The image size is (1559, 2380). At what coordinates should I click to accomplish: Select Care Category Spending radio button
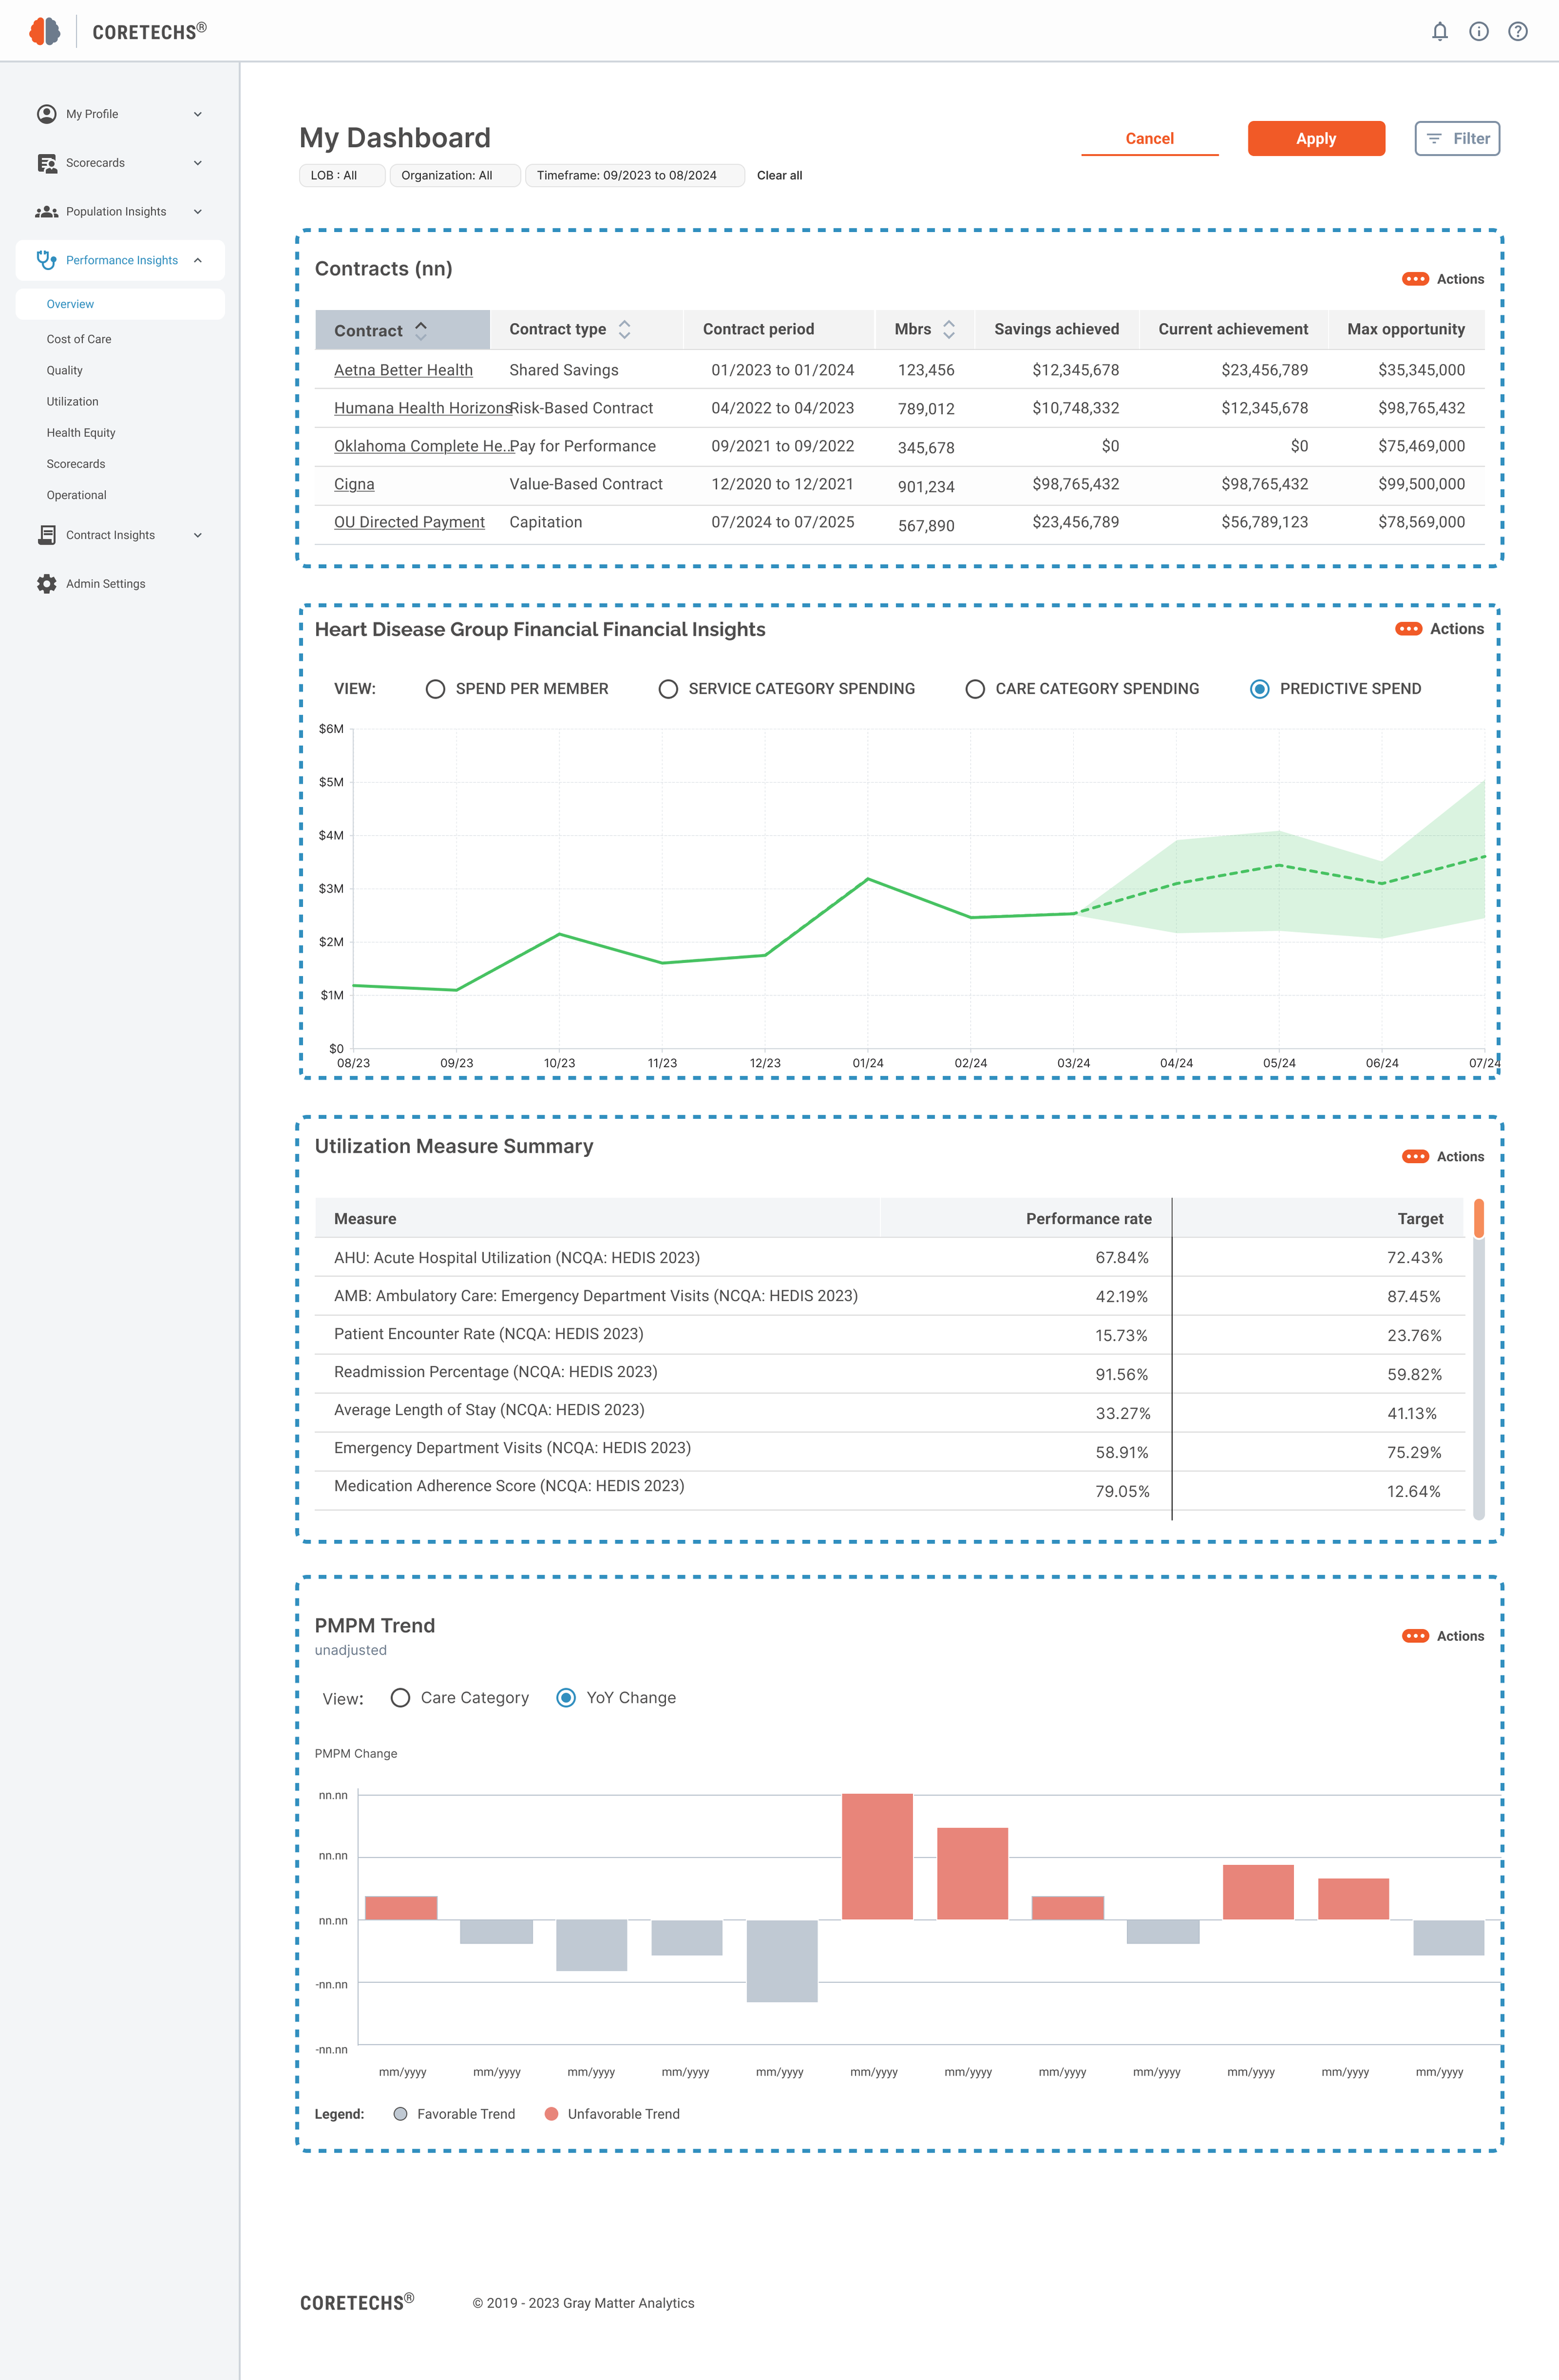click(x=975, y=689)
